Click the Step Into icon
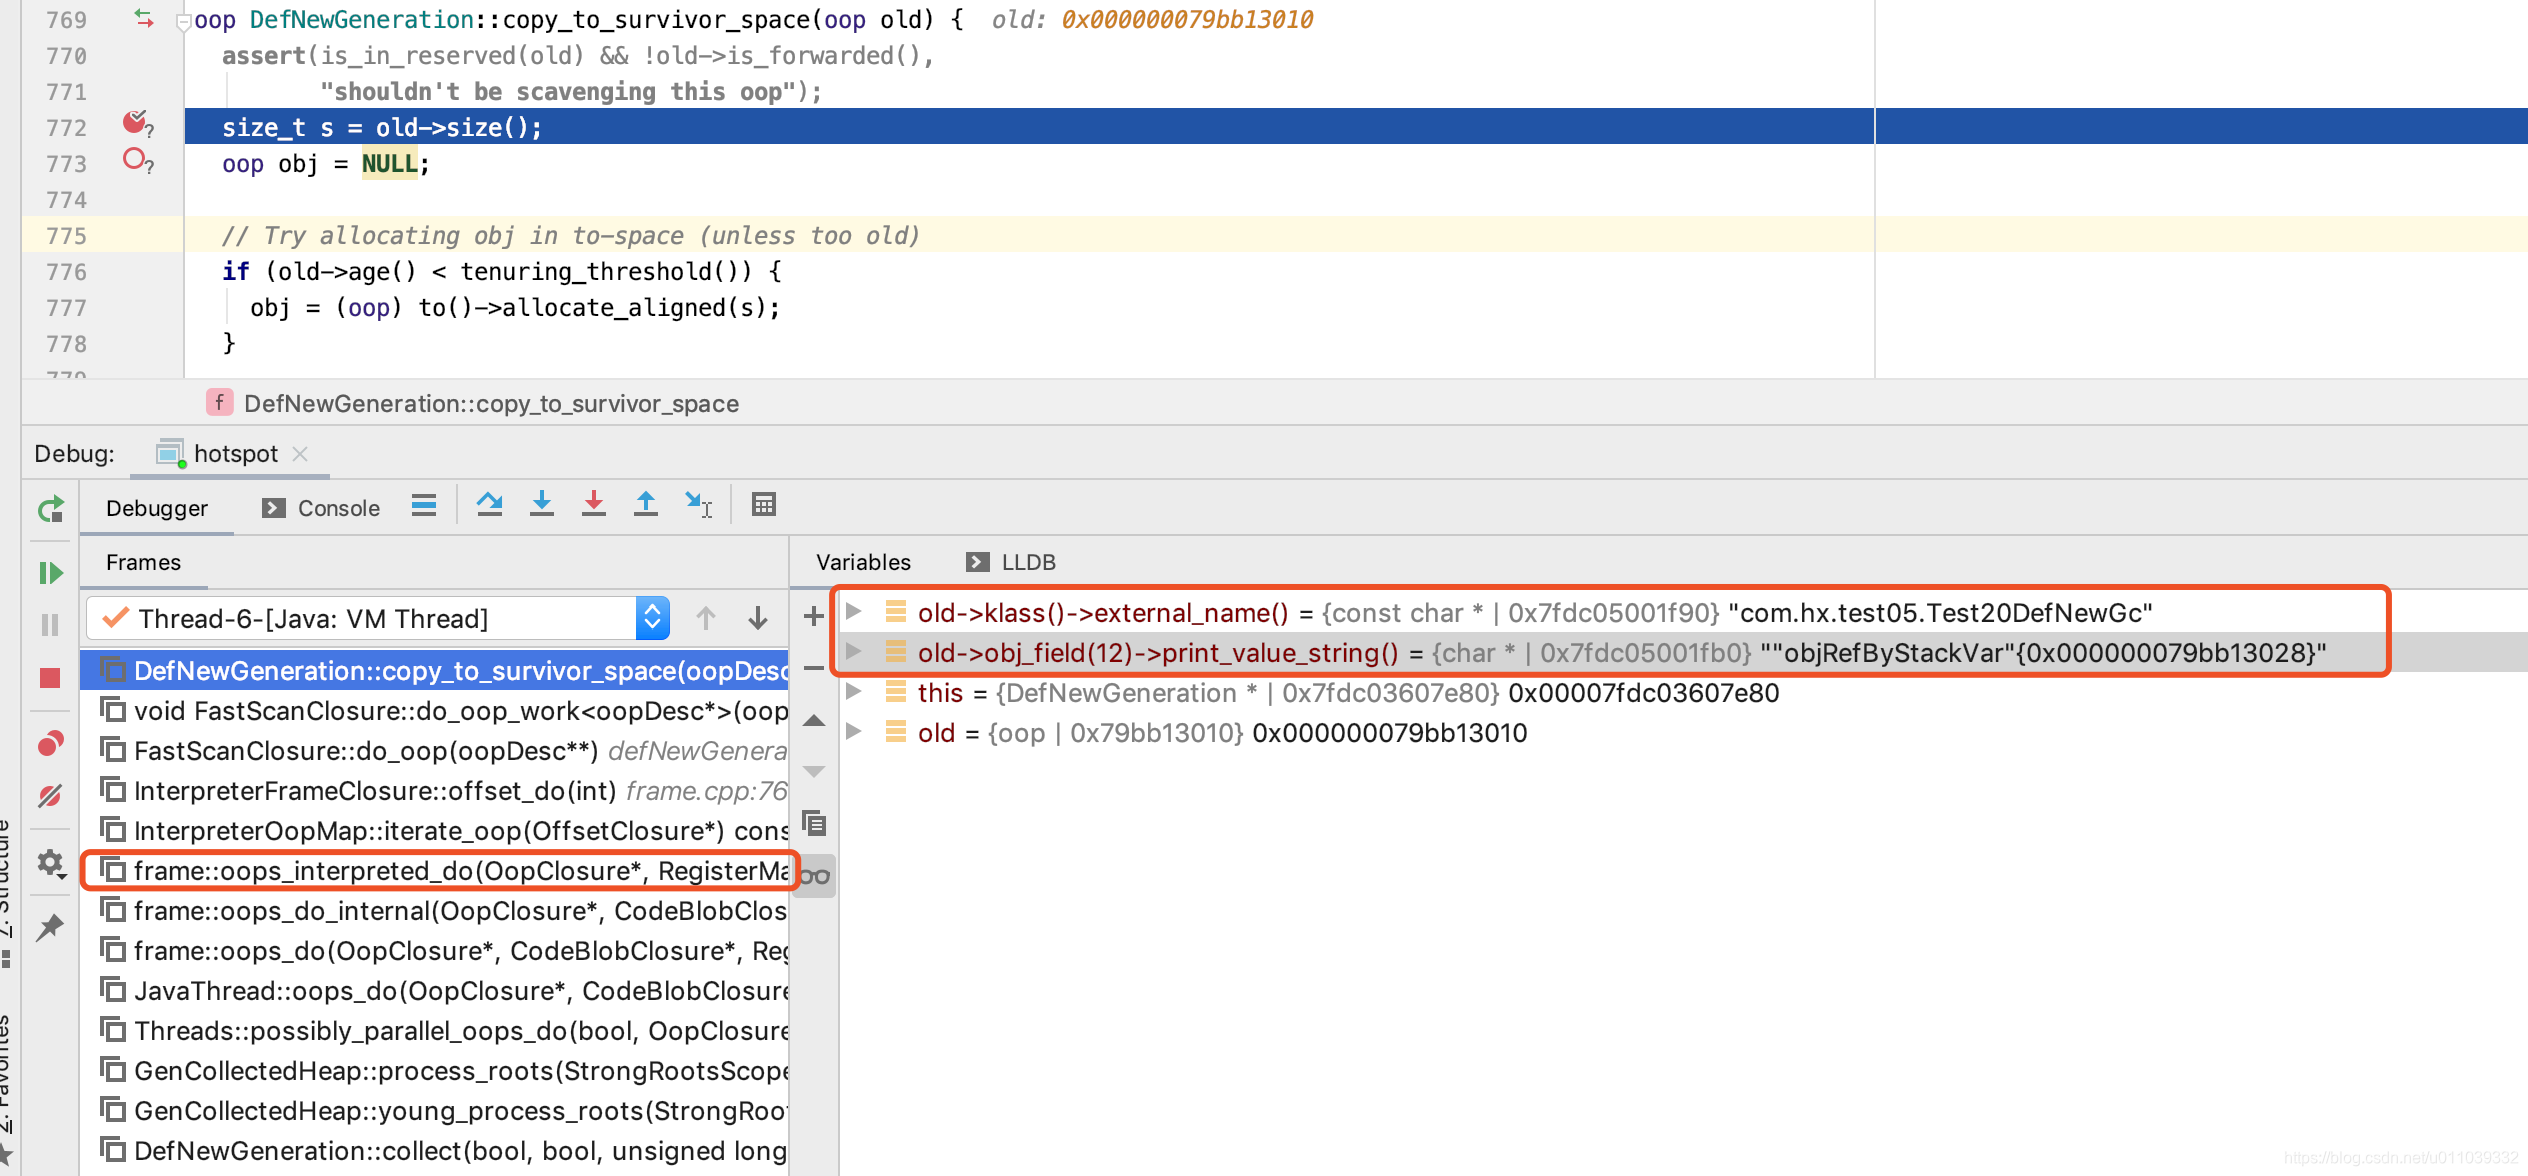The image size is (2528, 1176). [541, 505]
